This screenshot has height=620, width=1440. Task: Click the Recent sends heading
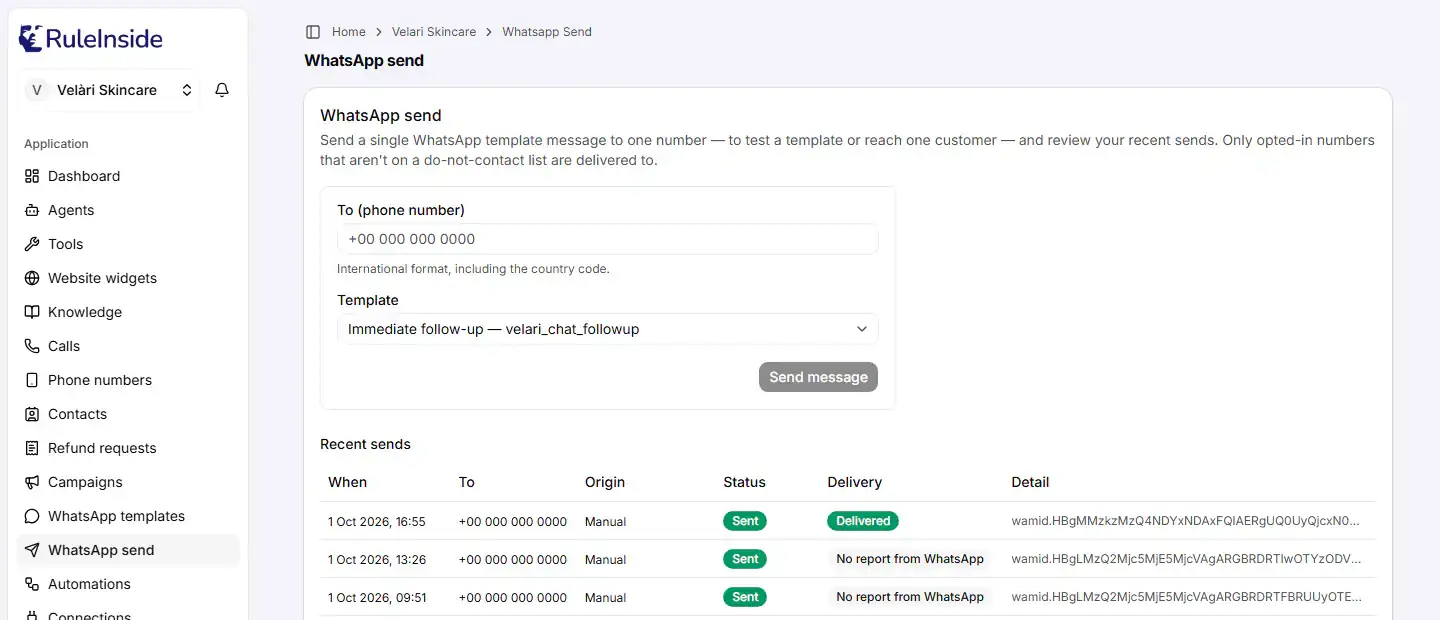[365, 444]
